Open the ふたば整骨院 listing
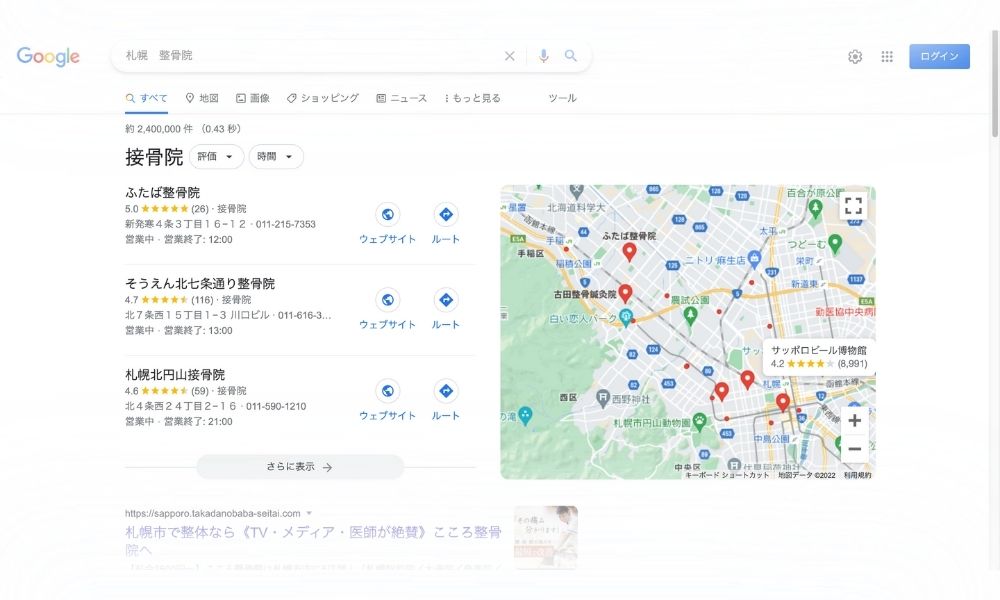Screen dimensions: 1000x600 [x=163, y=193]
